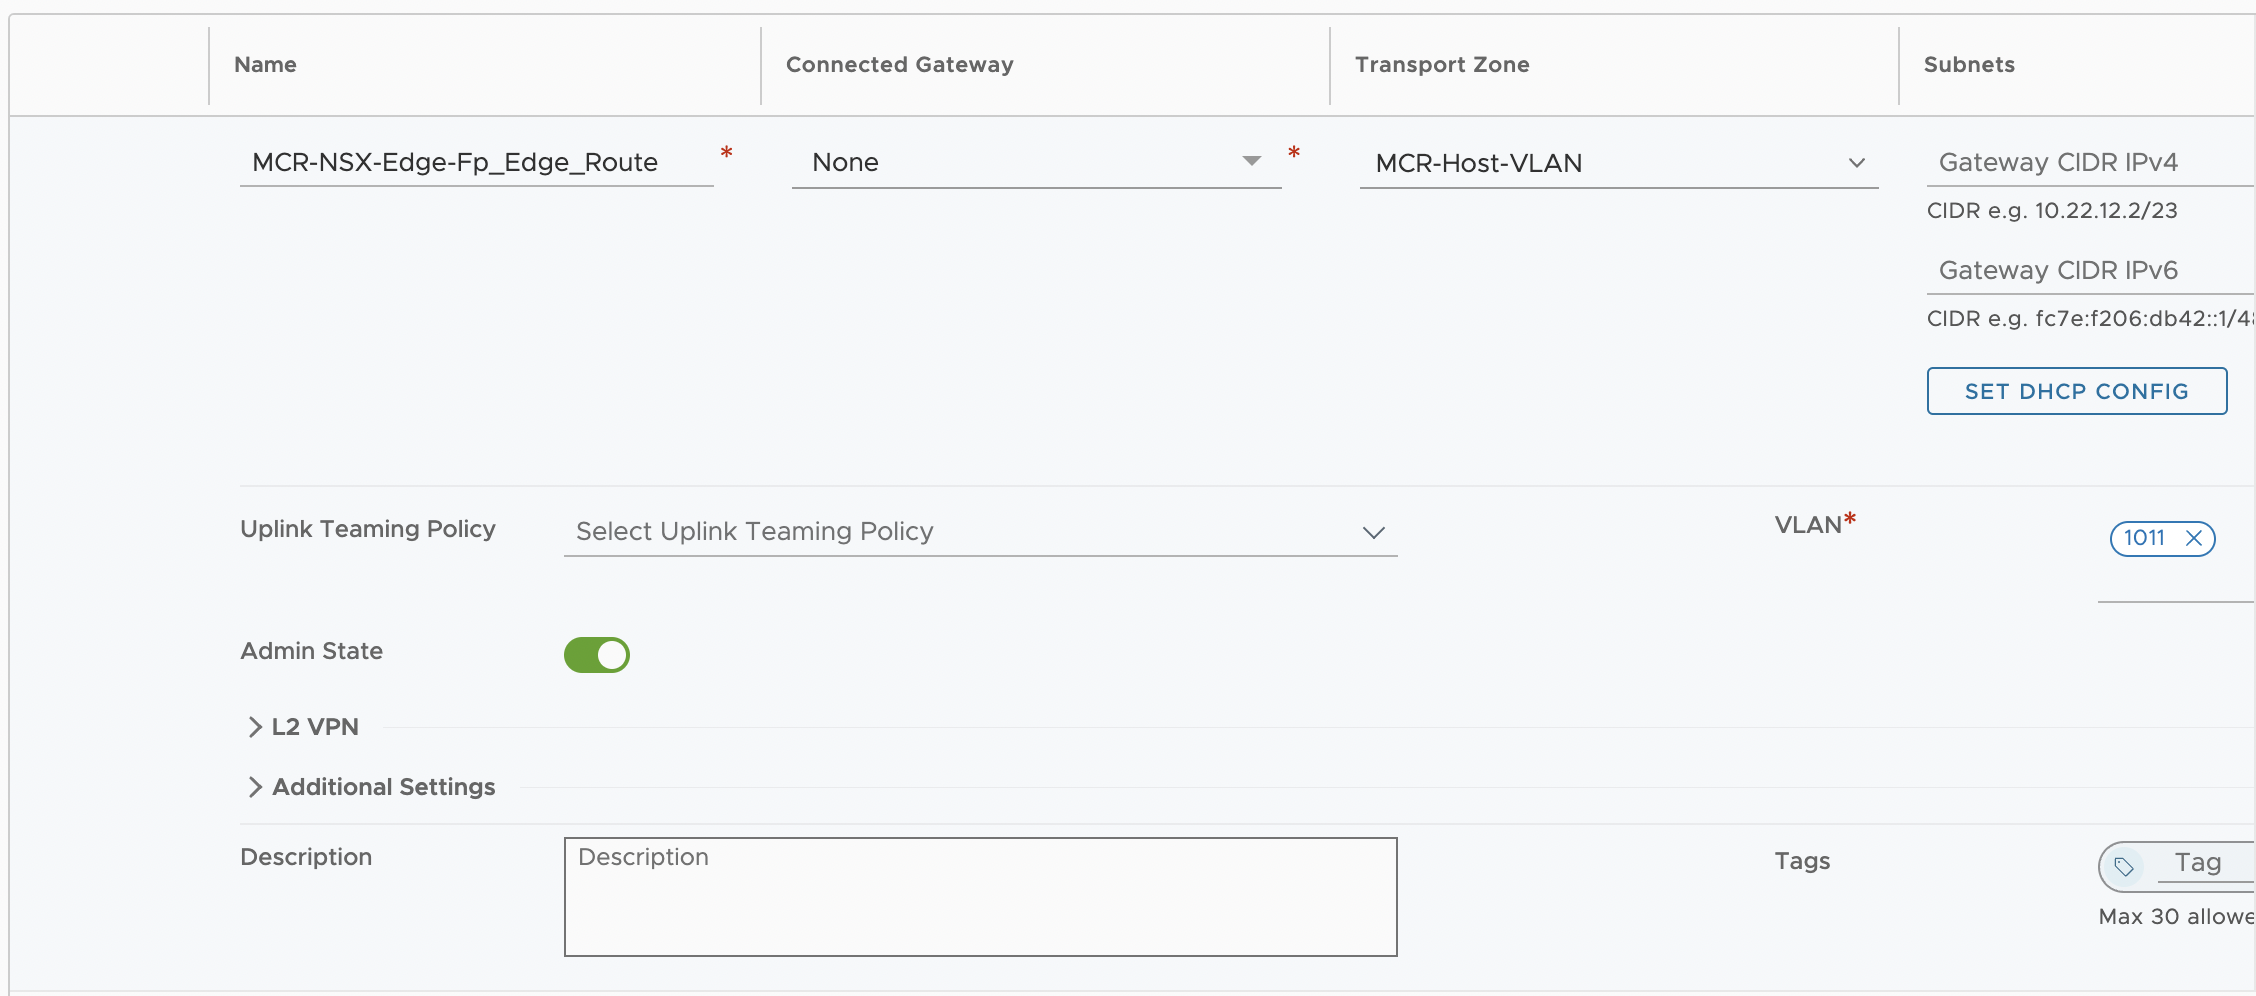Click the tag icon in Tags field

[x=2124, y=866]
